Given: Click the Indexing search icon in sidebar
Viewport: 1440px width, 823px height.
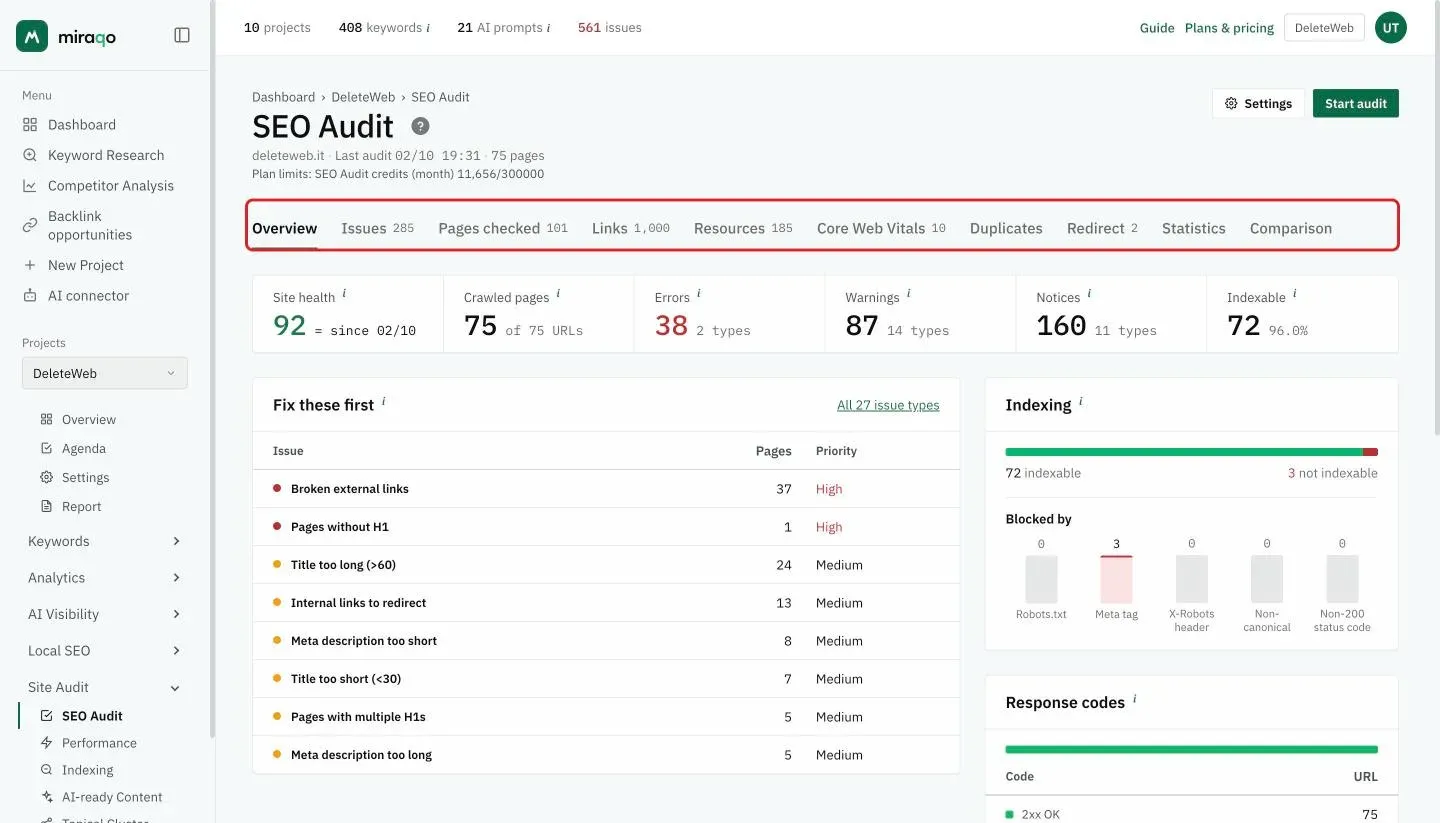Looking at the screenshot, I should pyautogui.click(x=46, y=770).
